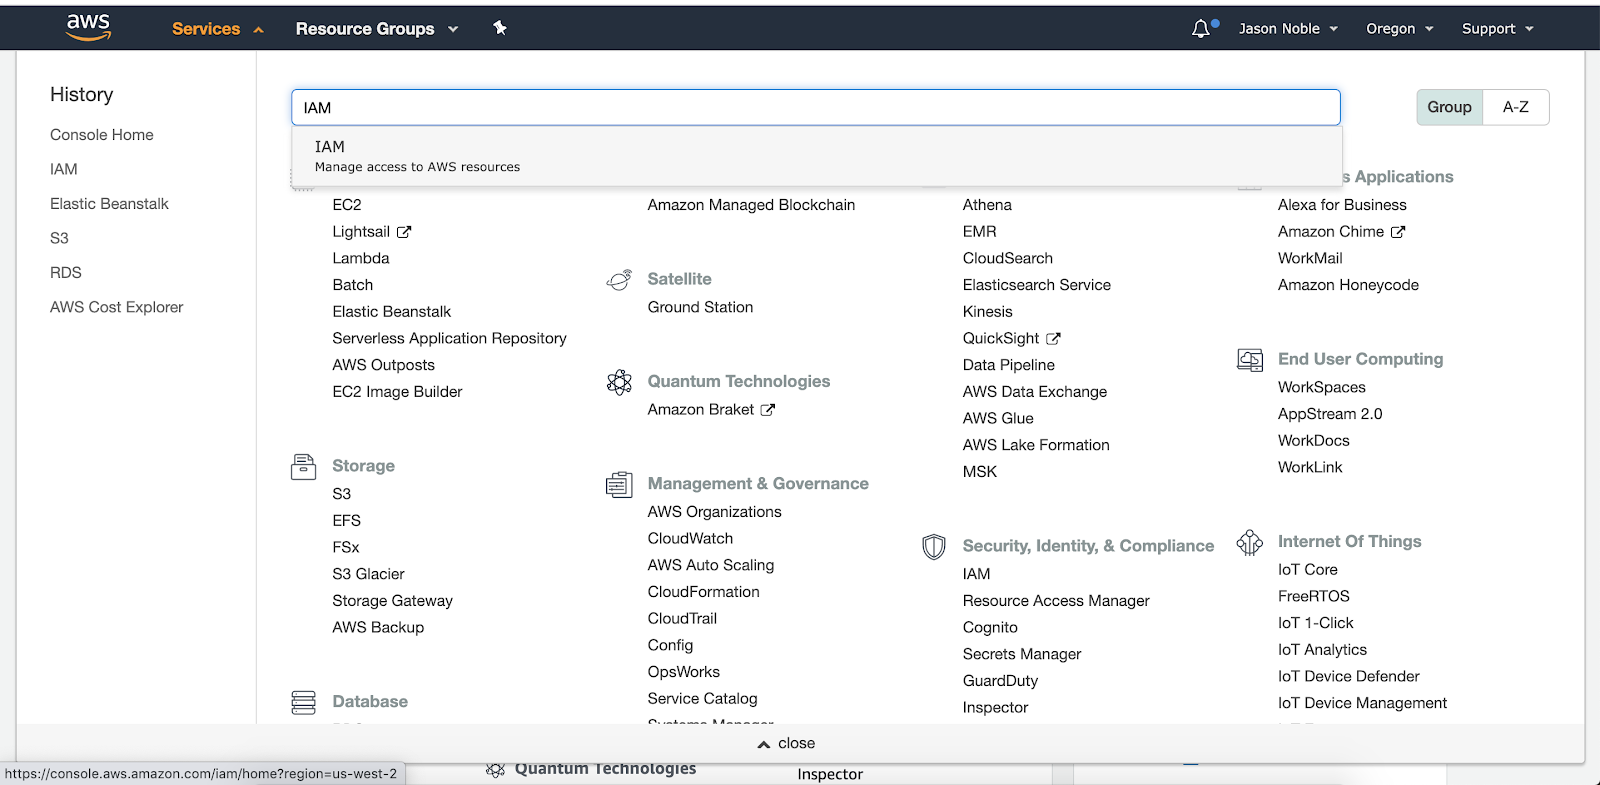Open Service Catalog
Image resolution: width=1600 pixels, height=785 pixels.
[702, 699]
